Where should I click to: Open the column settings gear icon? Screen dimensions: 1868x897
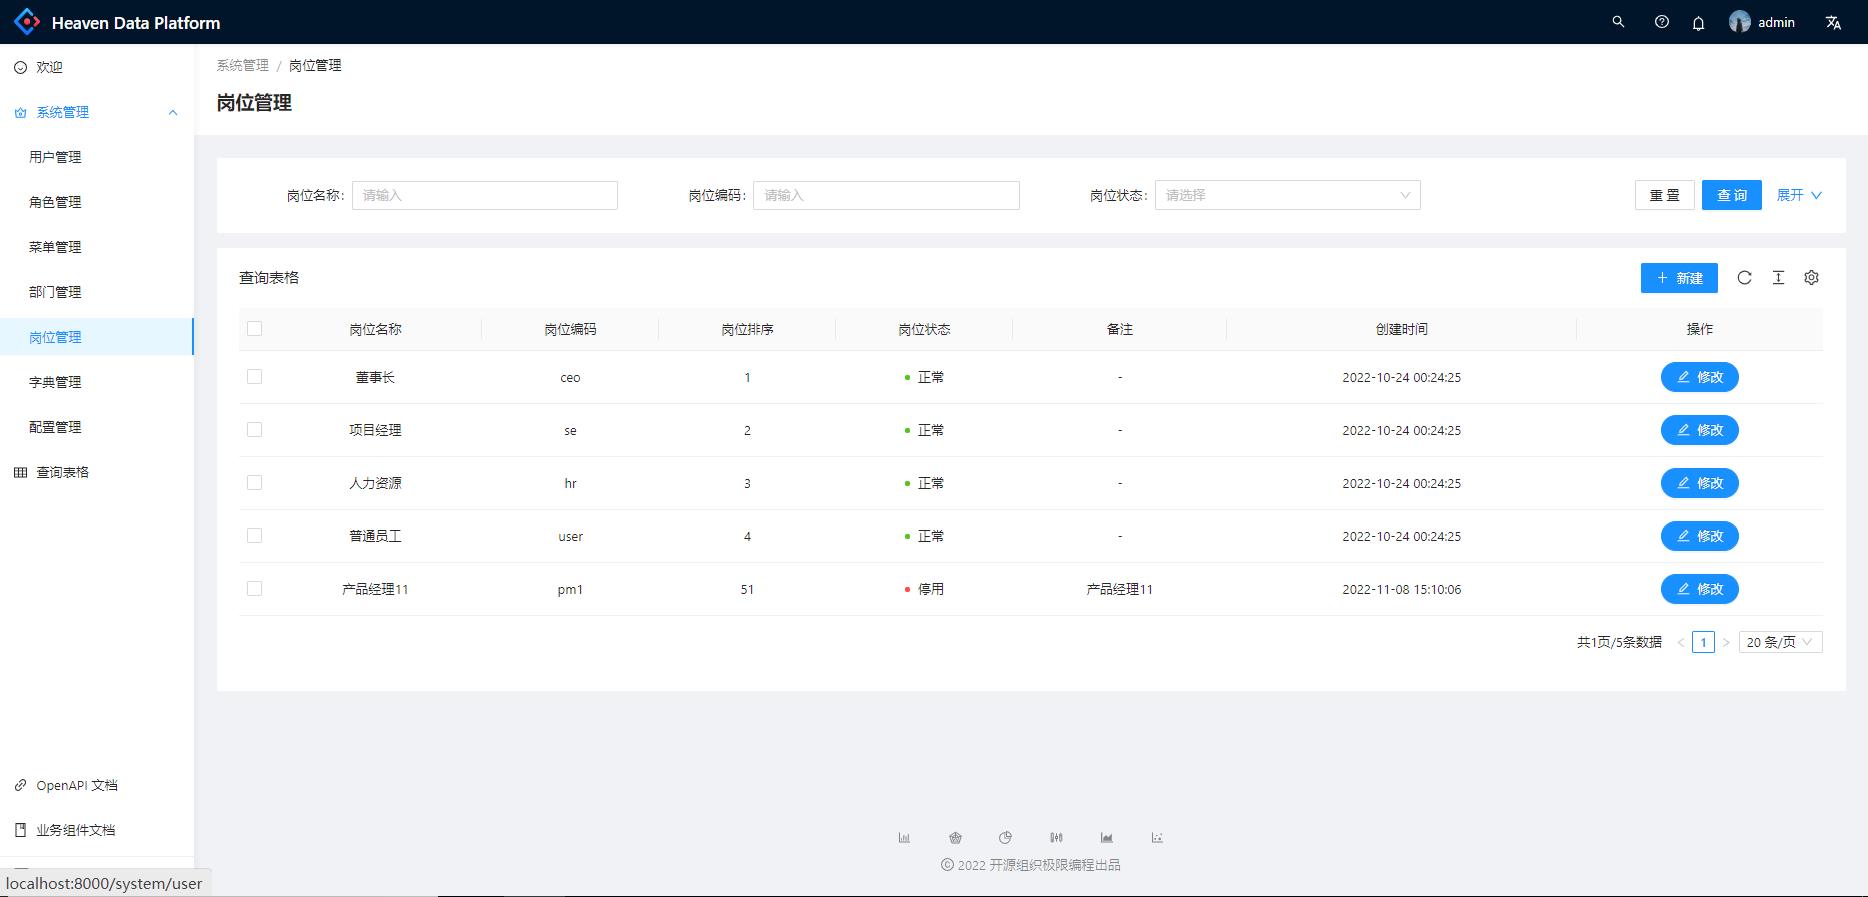point(1811,278)
